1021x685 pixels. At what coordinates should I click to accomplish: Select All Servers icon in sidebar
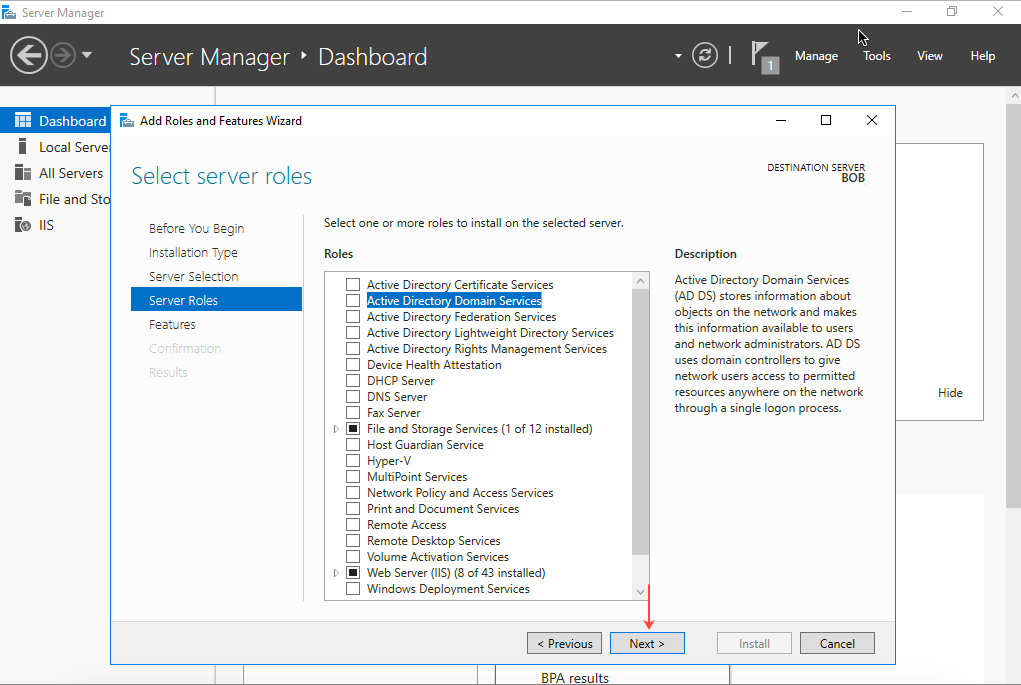[23, 173]
